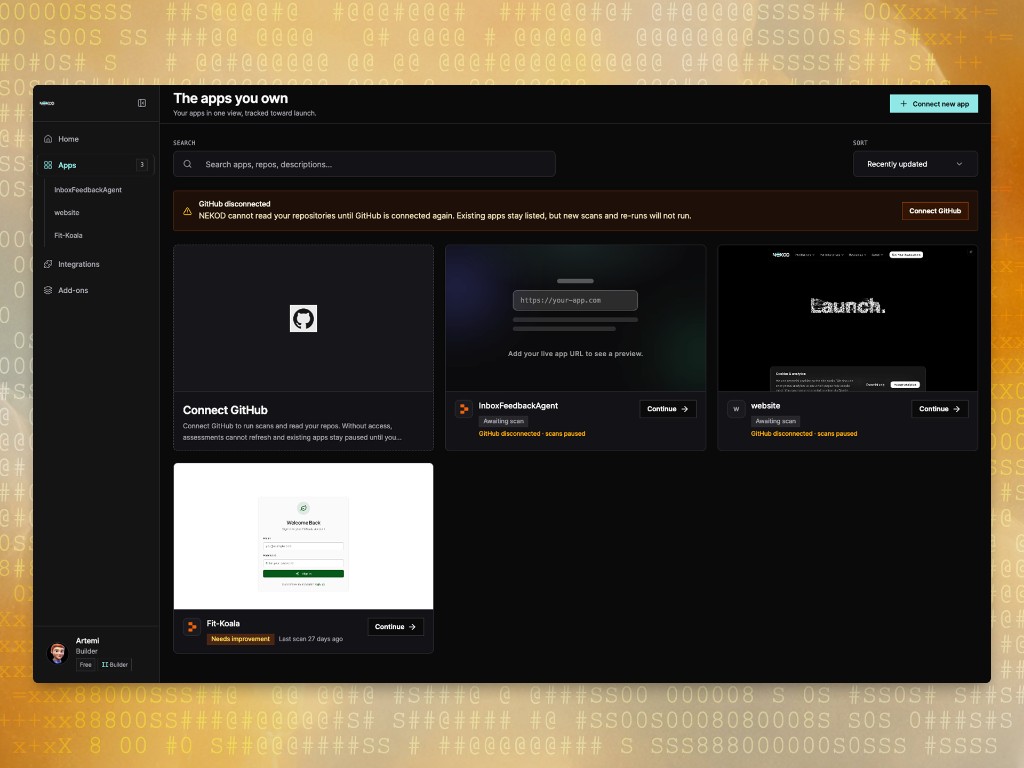Click the Artemi user avatar

click(58, 653)
